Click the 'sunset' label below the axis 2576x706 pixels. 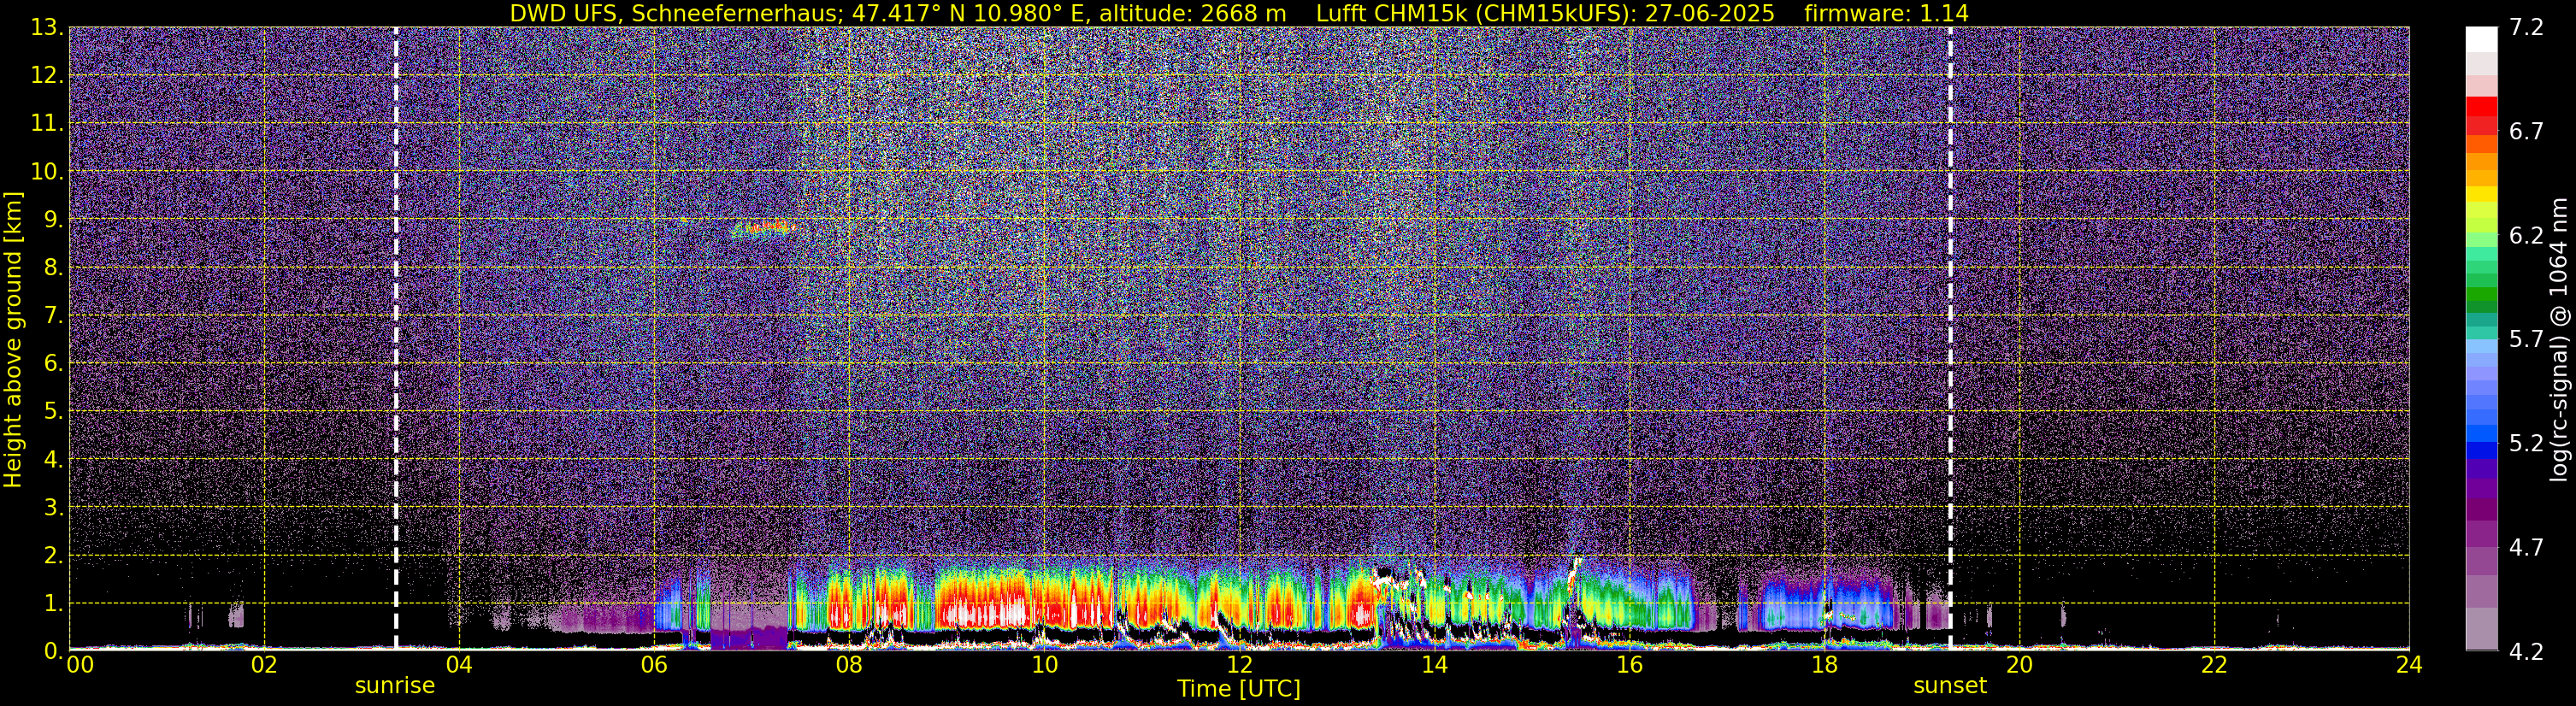point(1950,686)
